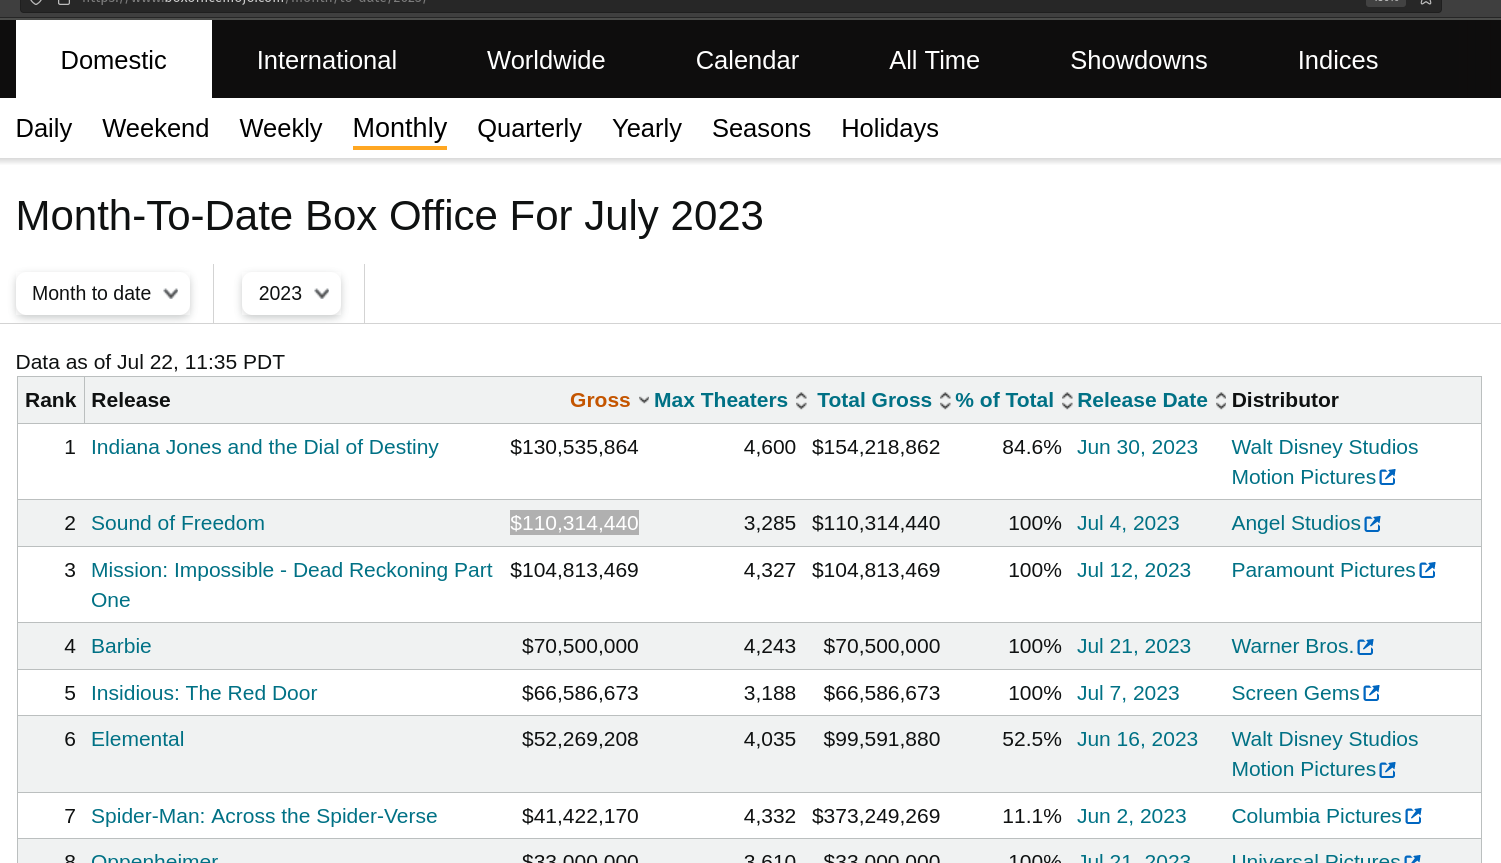This screenshot has height=863, width=1501.
Task: Click the Jun 16, 2023 release date
Action: 1137,739
